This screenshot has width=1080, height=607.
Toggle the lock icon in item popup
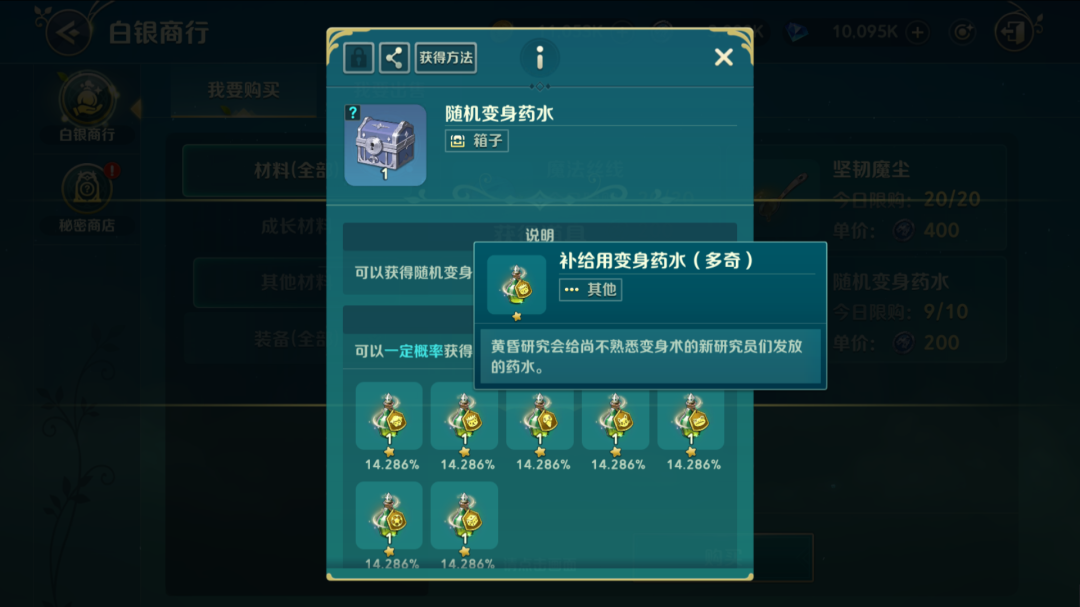(358, 58)
